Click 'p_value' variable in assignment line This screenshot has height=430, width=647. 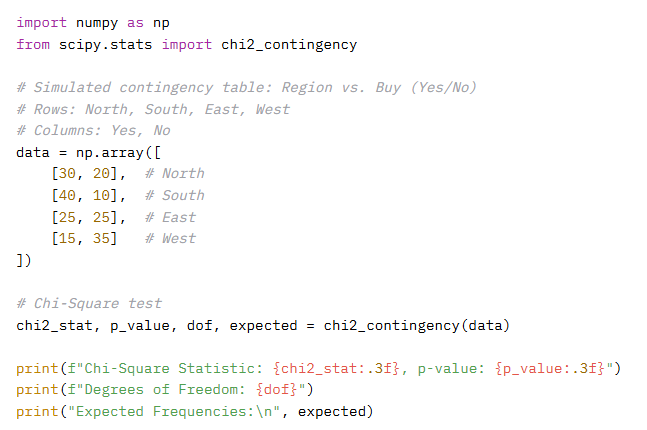(140, 326)
